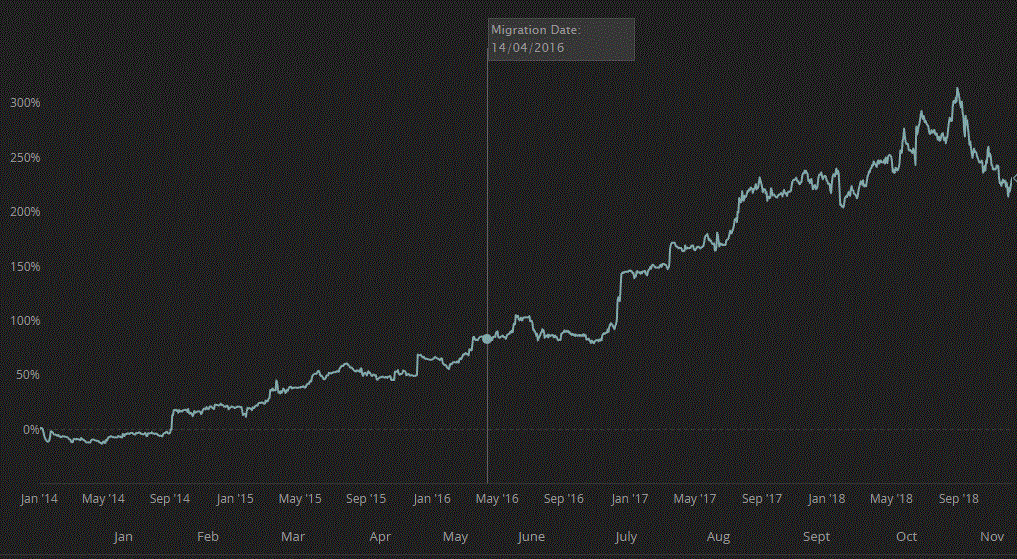Select the Sep '18 axis label
The image size is (1017, 559).
(x=959, y=499)
